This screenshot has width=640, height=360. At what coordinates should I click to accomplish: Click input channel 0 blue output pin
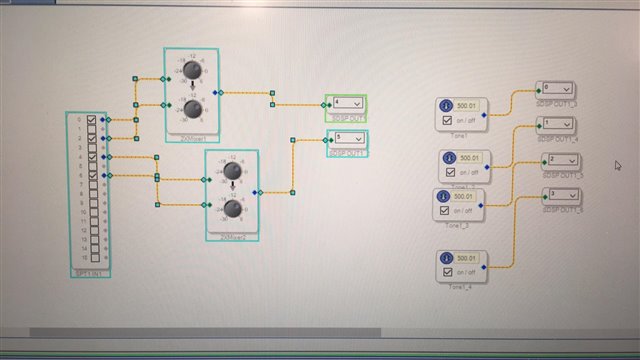103,120
